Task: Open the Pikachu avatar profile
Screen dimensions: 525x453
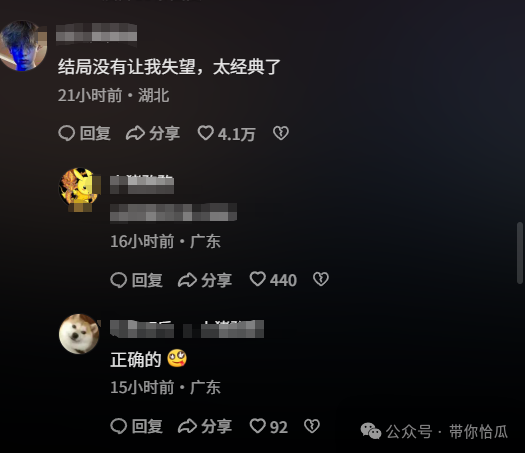Action: pos(79,187)
